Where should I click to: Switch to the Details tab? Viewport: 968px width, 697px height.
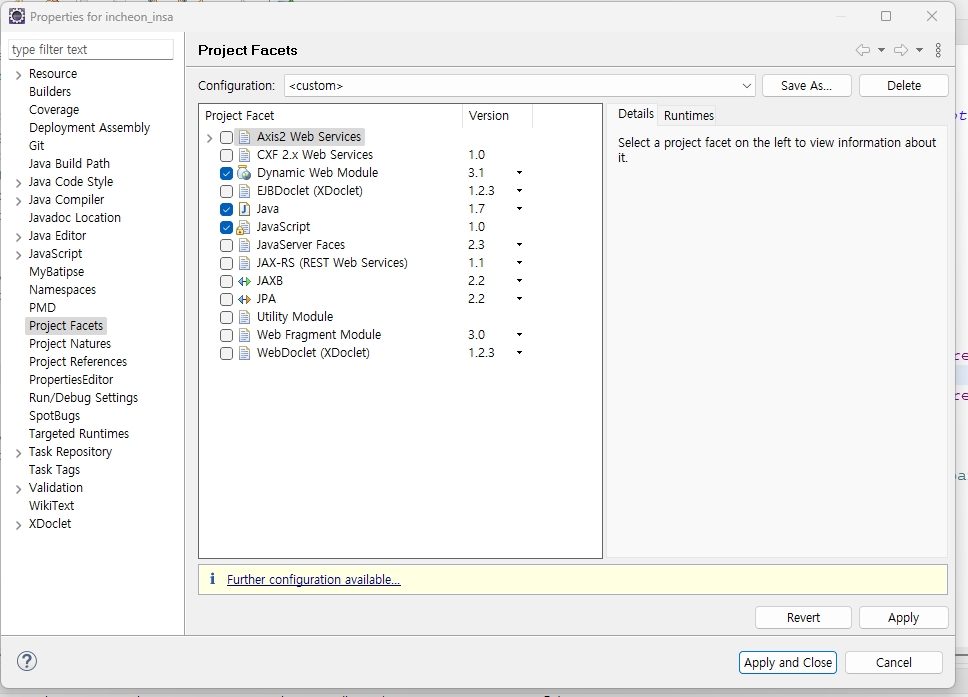click(x=635, y=114)
